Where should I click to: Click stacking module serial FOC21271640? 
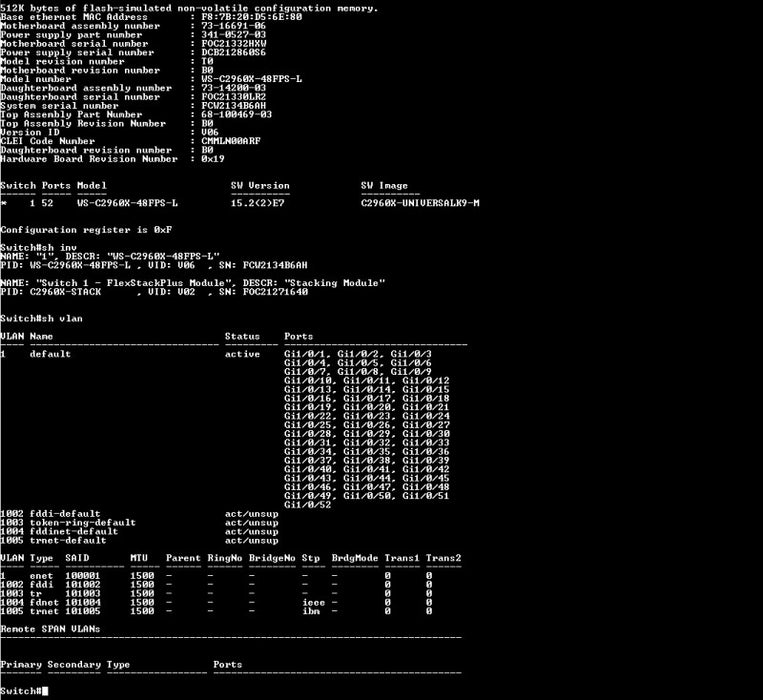click(275, 292)
